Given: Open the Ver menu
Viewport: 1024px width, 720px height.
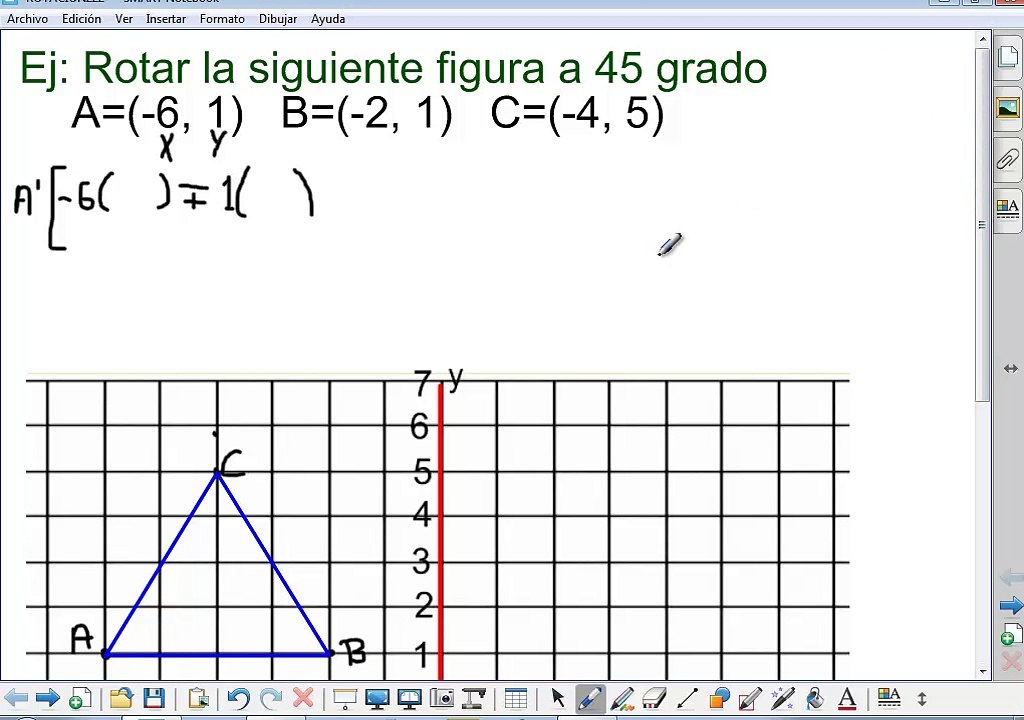Looking at the screenshot, I should pos(124,19).
